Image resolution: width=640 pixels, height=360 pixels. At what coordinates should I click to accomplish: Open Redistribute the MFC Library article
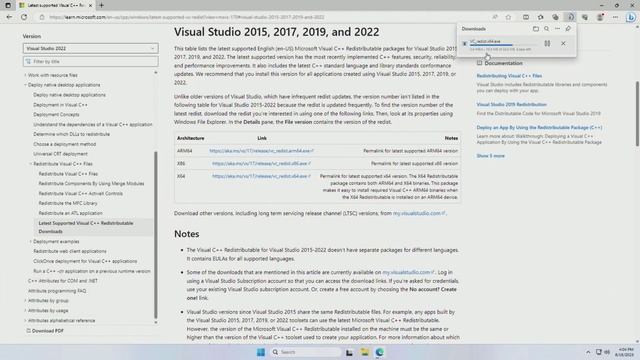(68, 203)
